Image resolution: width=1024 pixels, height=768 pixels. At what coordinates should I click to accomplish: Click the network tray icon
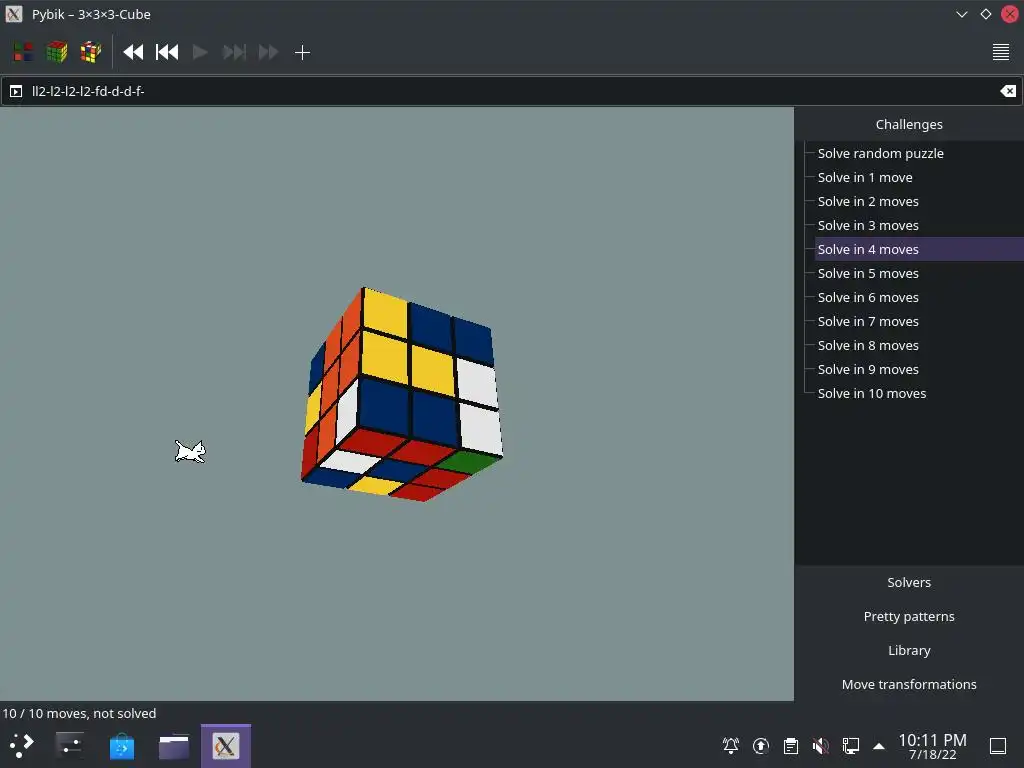[851, 746]
